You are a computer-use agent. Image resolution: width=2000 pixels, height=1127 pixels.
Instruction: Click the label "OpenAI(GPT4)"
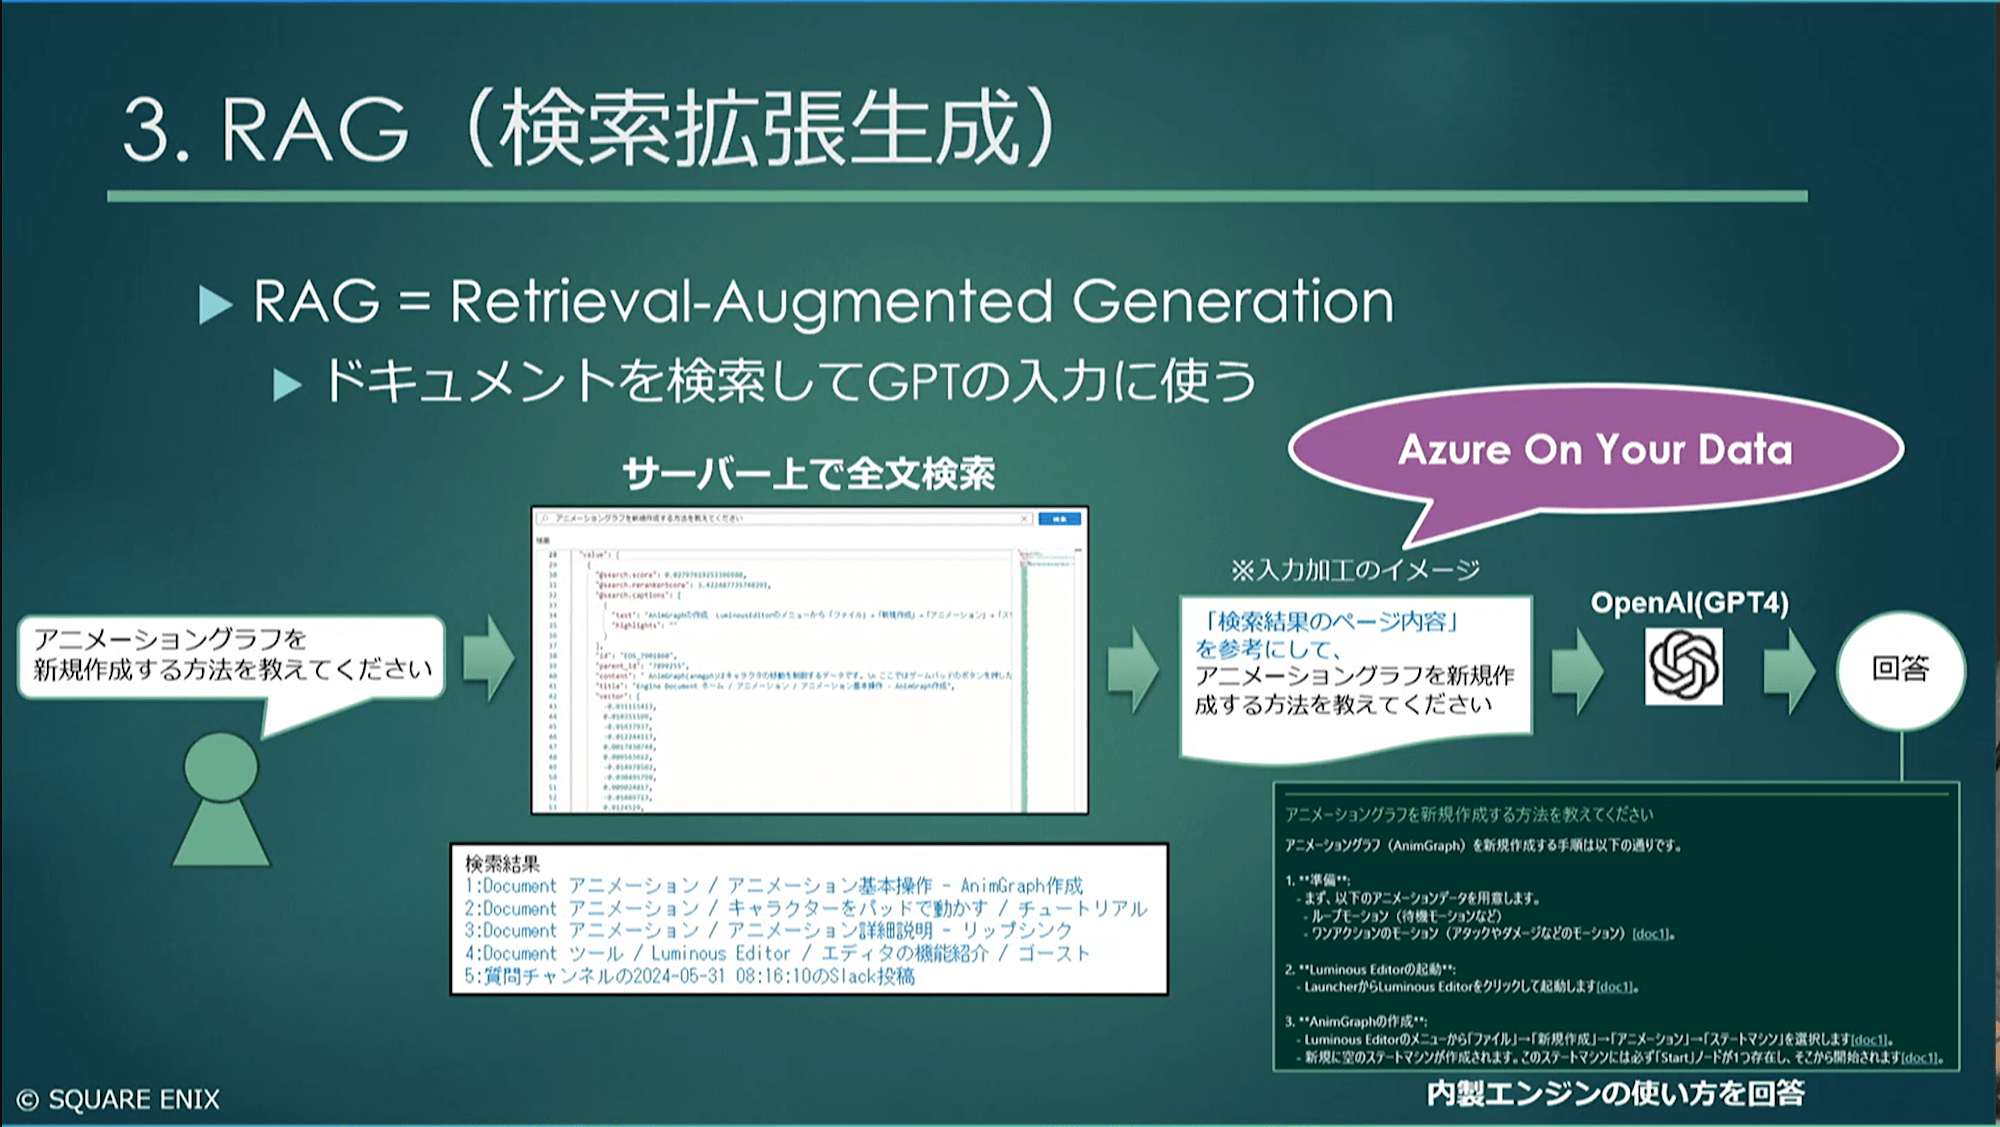(1689, 603)
